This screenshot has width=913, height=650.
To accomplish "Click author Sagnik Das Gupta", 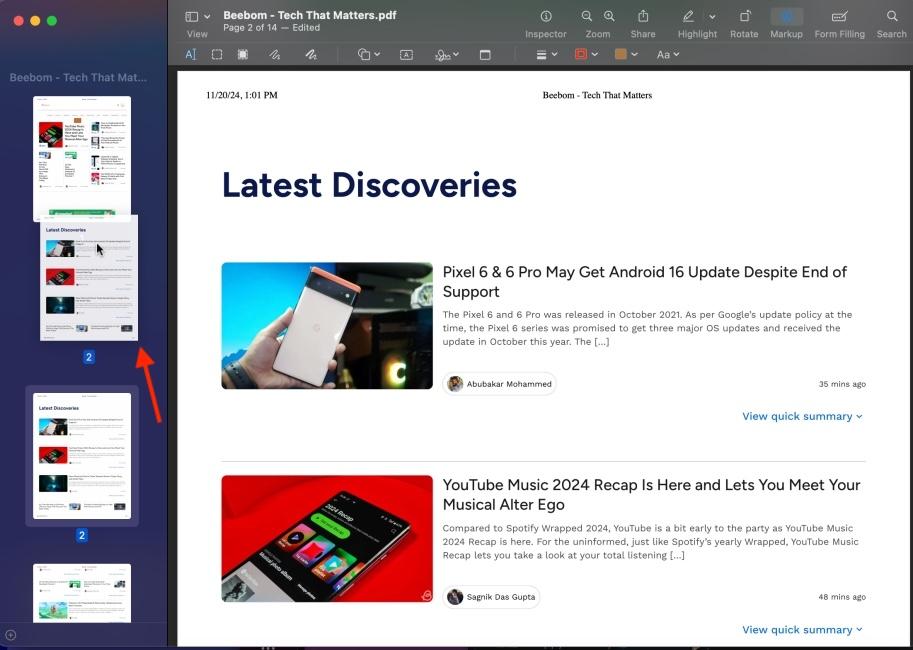I will coord(491,596).
